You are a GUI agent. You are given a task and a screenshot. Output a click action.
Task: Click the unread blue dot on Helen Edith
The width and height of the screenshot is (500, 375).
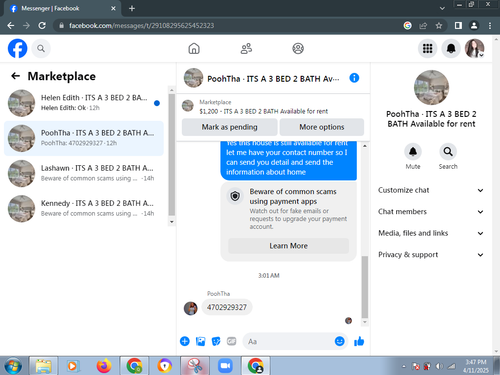point(157,103)
